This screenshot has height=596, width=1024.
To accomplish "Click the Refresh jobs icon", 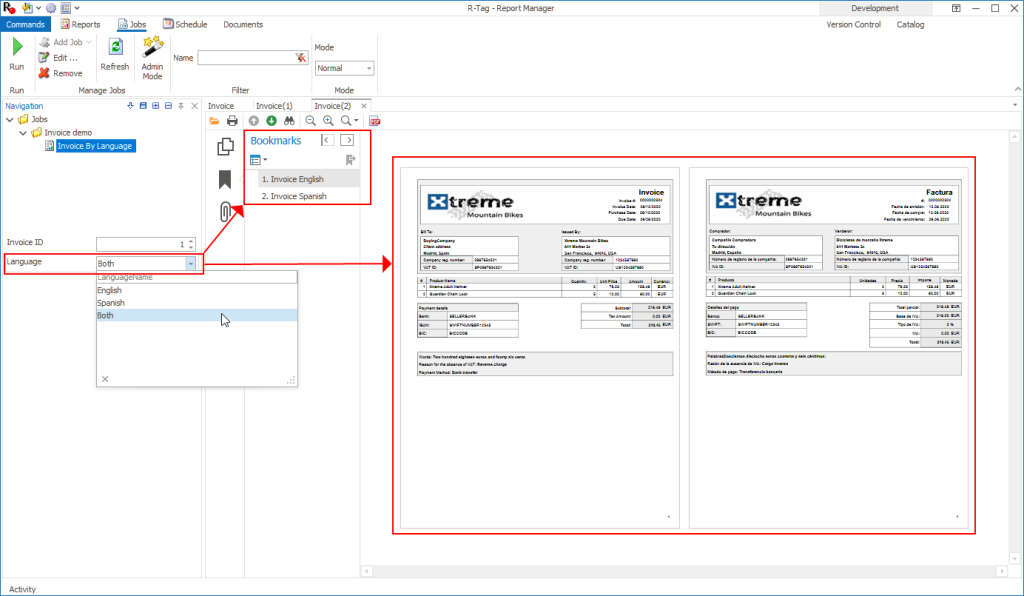I will point(115,47).
